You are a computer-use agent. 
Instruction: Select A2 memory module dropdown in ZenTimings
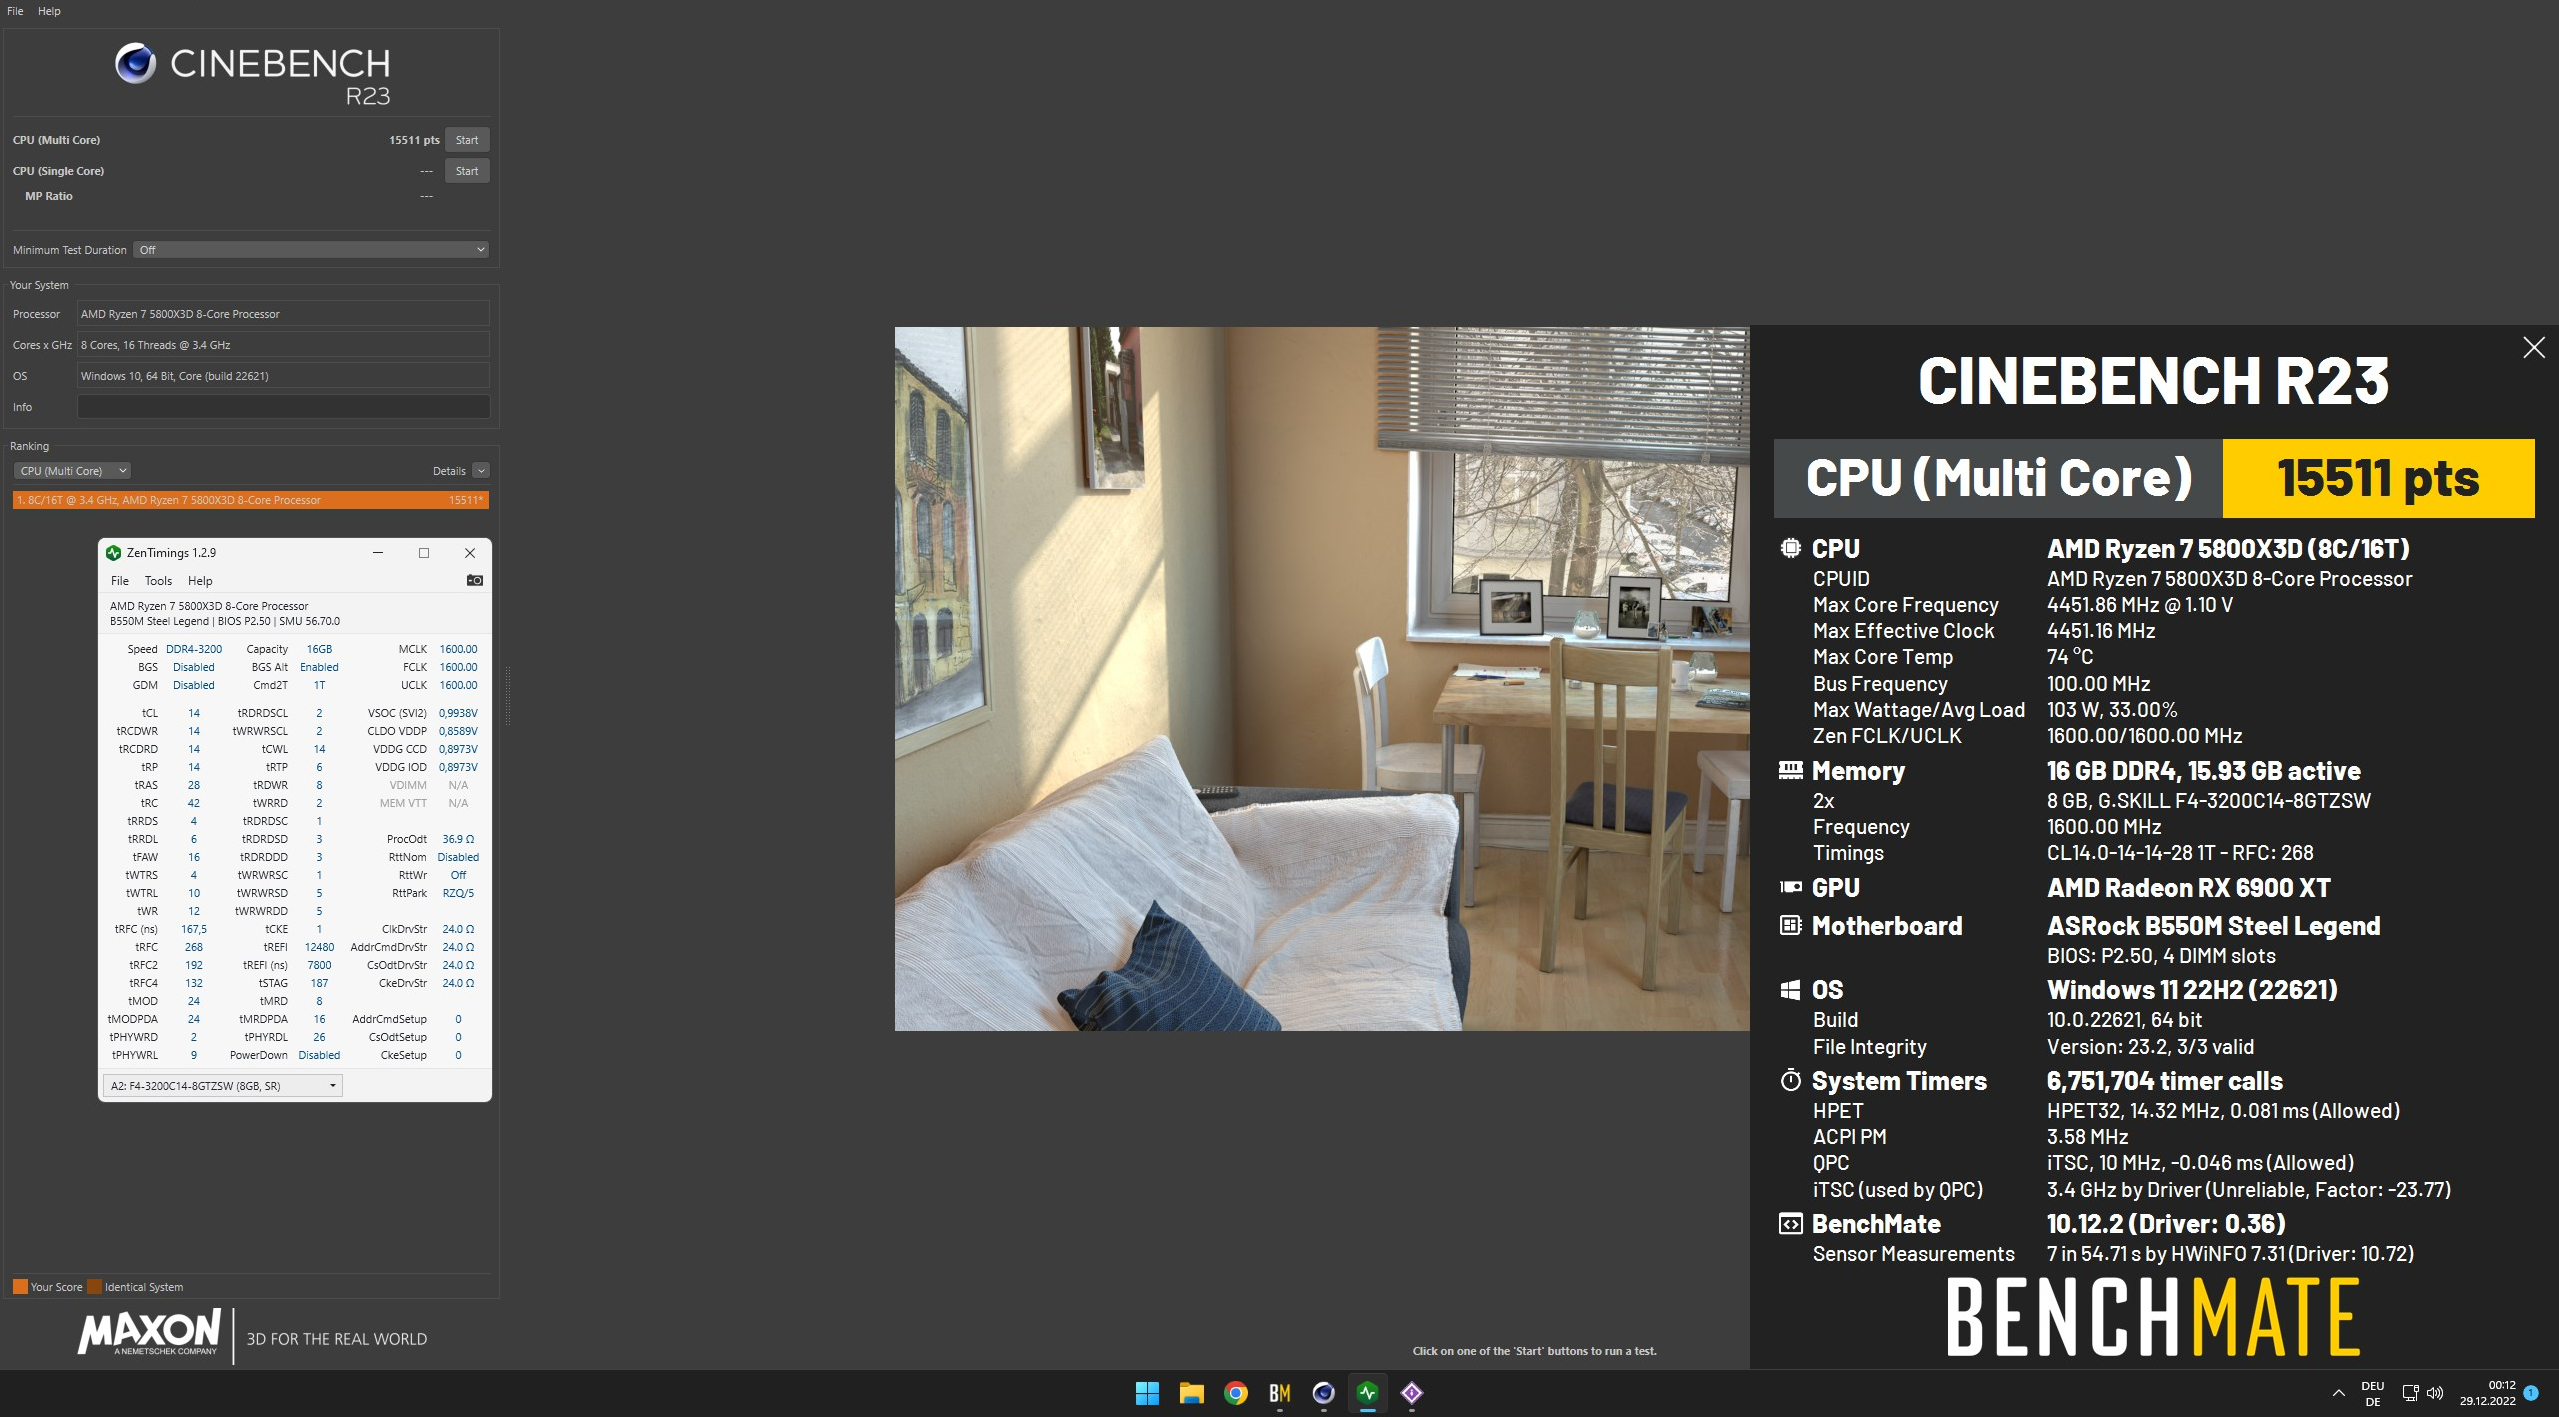(223, 1085)
